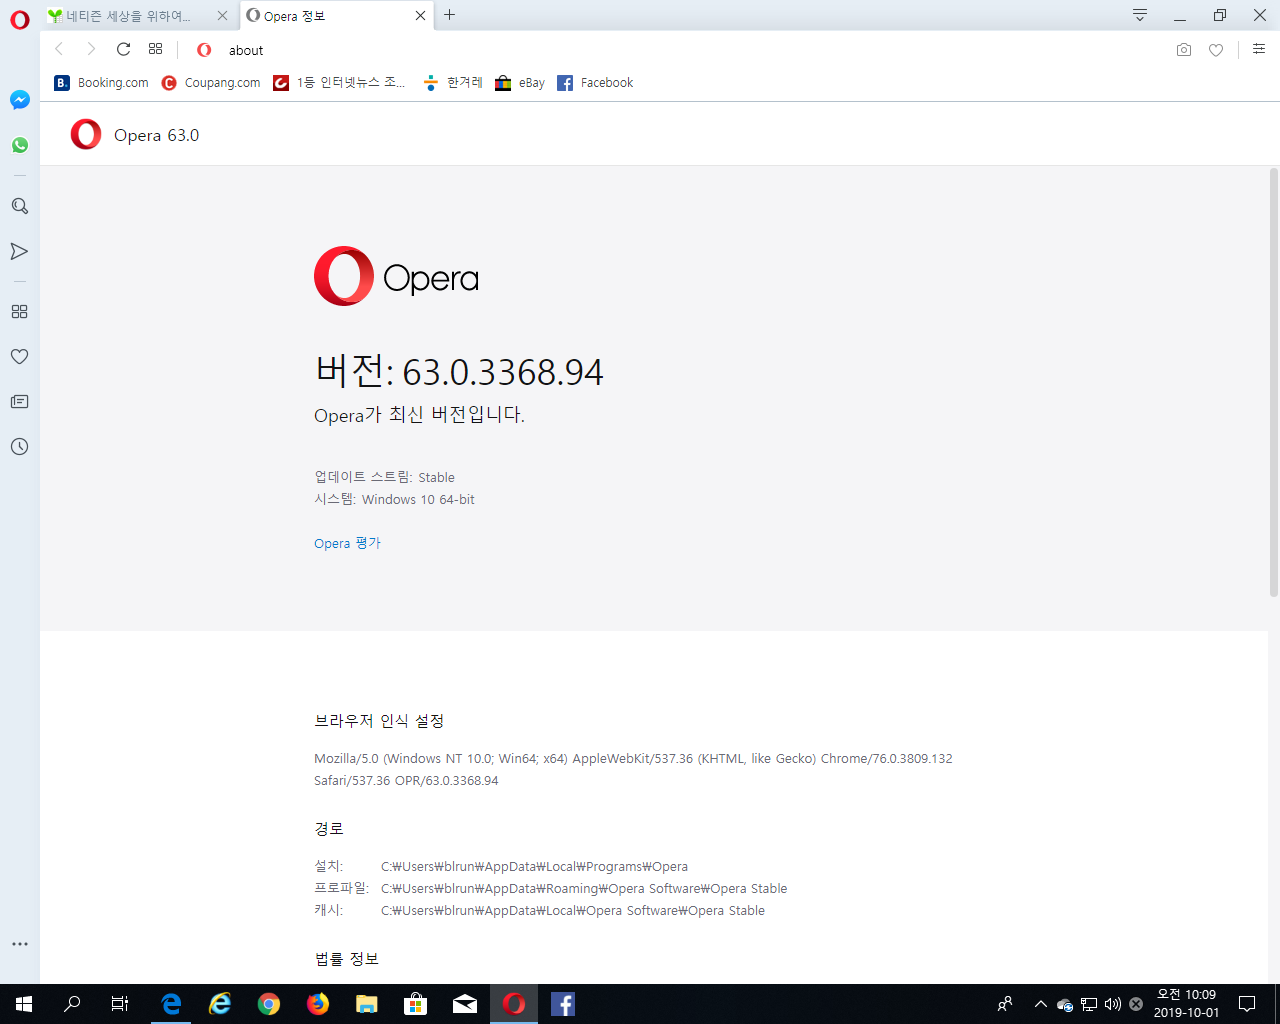Launch Google Chrome from taskbar
Image resolution: width=1280 pixels, height=1024 pixels.
click(x=269, y=1004)
